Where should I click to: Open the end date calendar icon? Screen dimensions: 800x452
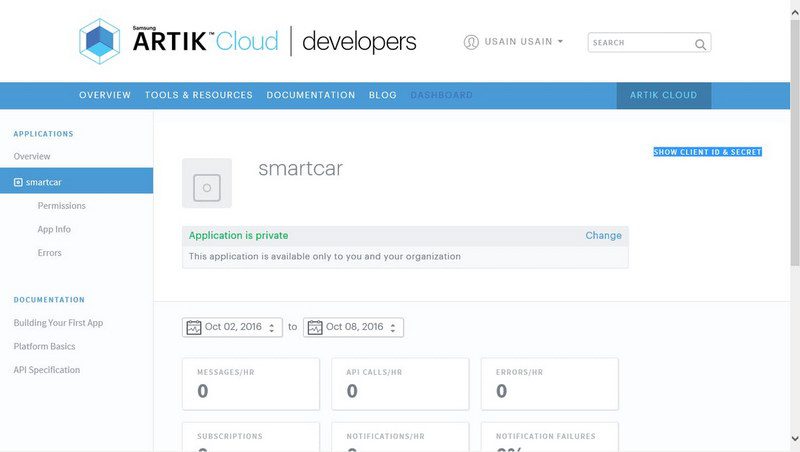click(x=315, y=328)
